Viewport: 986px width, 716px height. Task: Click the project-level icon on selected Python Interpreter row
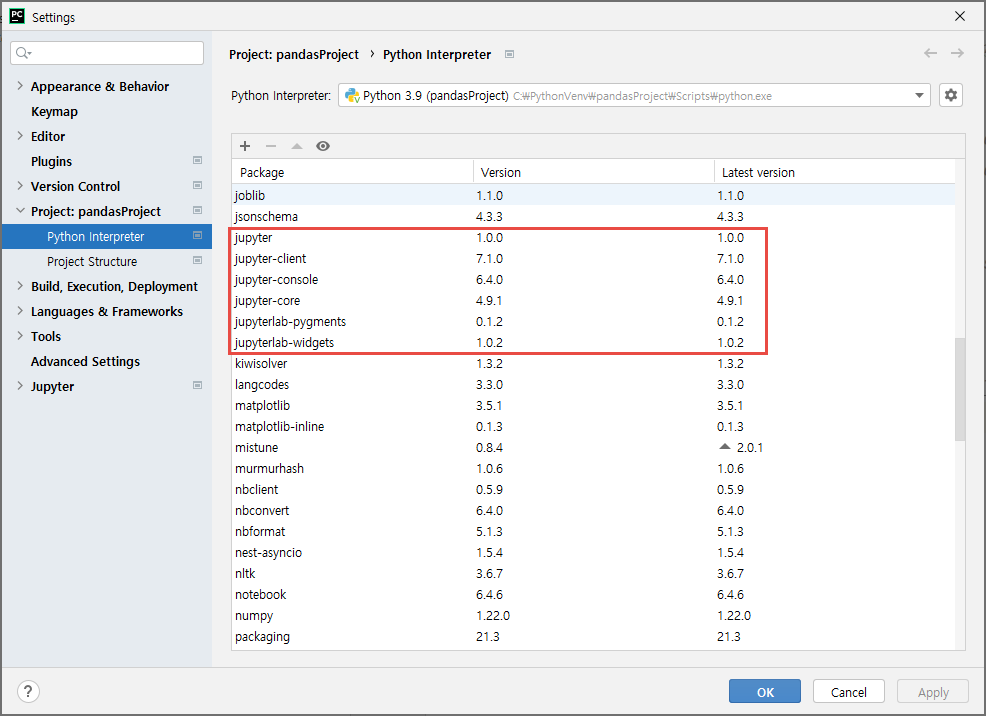pyautogui.click(x=197, y=235)
